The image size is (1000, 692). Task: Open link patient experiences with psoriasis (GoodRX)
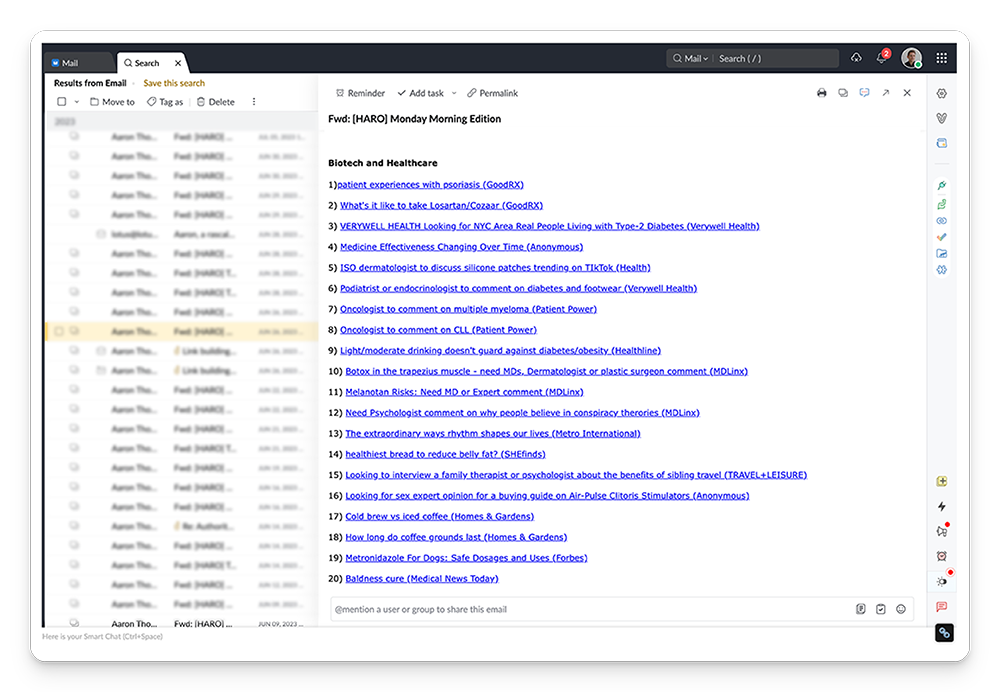pos(430,184)
